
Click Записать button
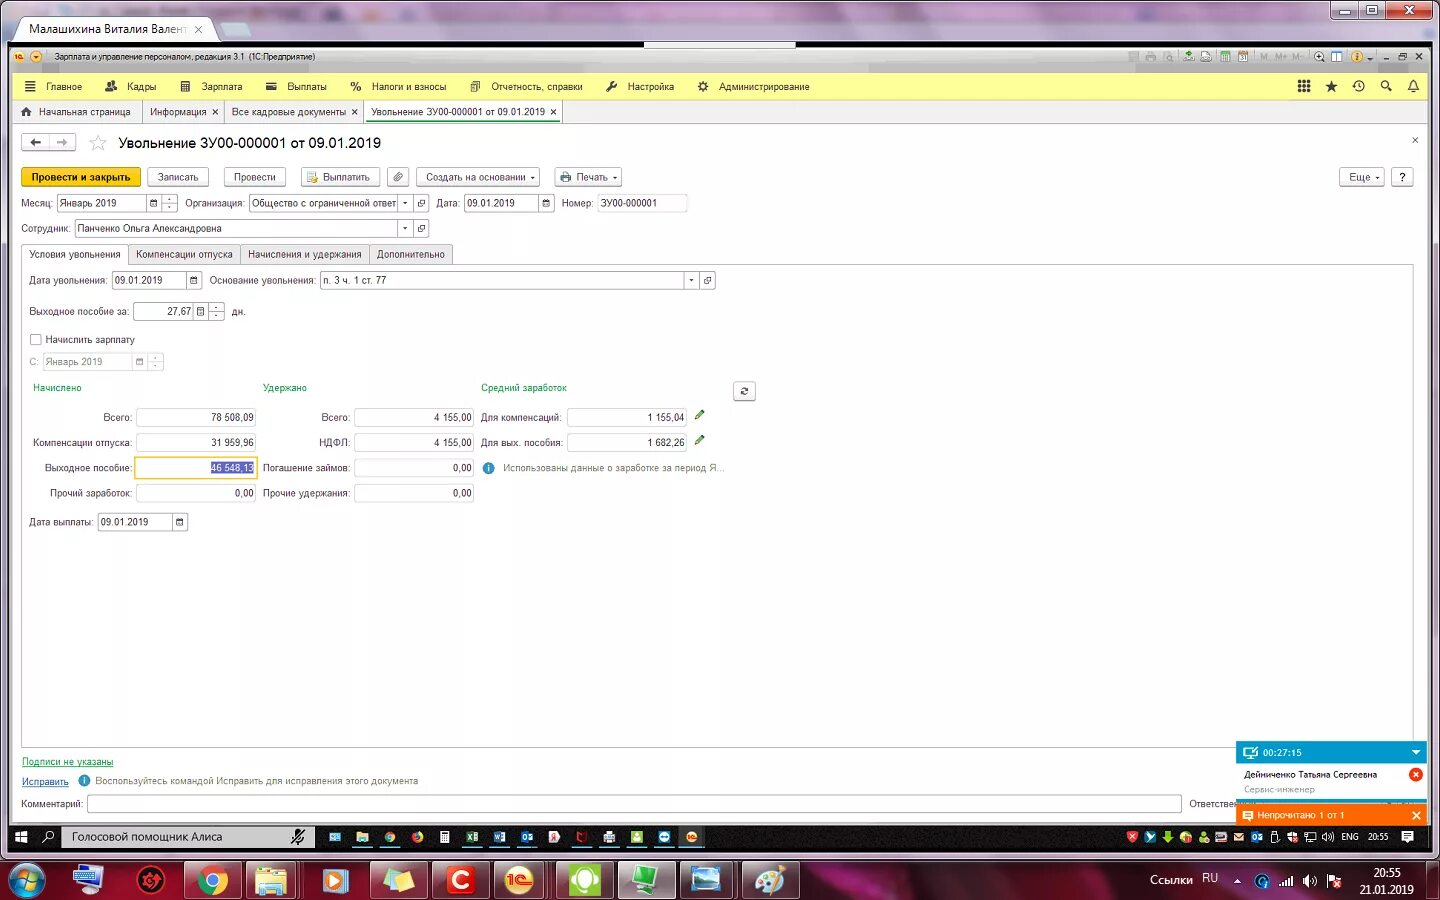(x=178, y=177)
